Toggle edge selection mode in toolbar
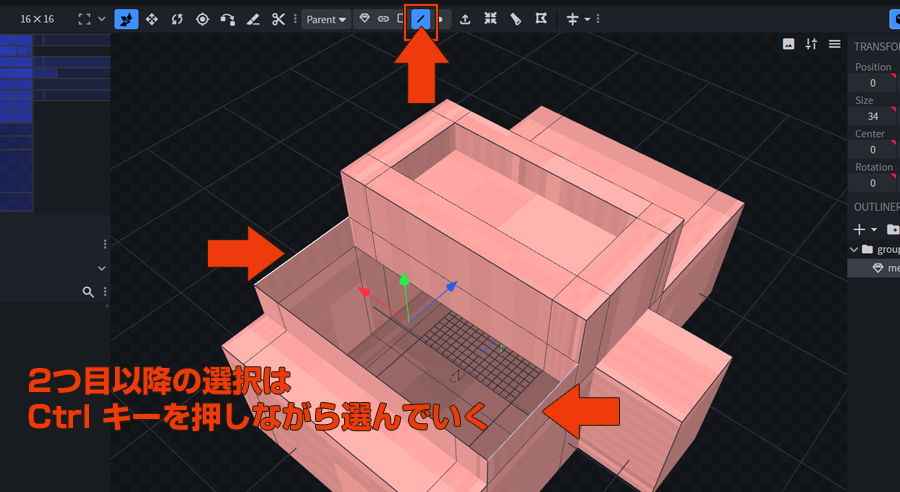900x492 pixels. coord(421,19)
